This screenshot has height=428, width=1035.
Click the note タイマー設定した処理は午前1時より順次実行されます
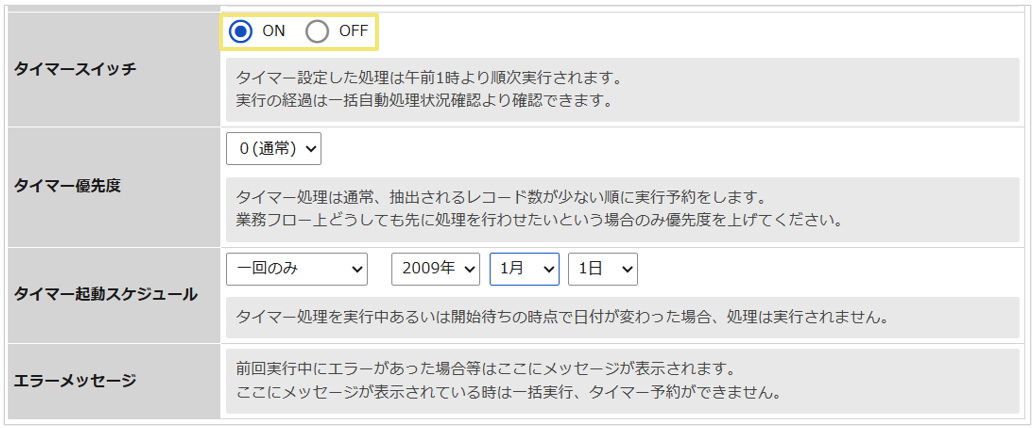point(429,79)
